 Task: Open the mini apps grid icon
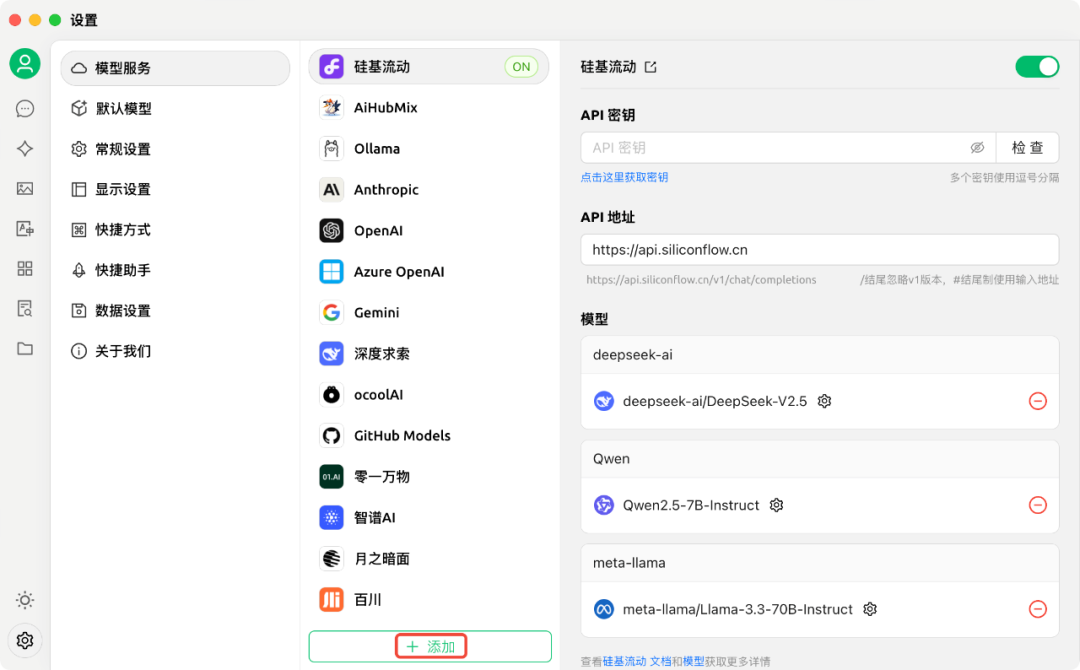pyautogui.click(x=25, y=268)
